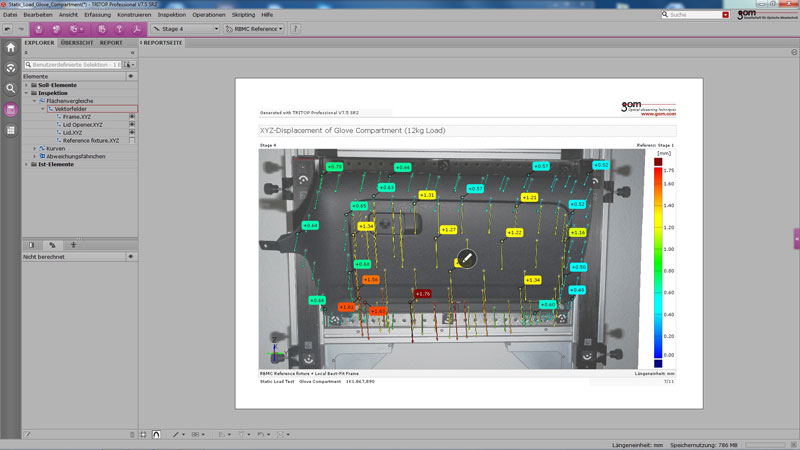Toggle visibility of Lid Opener.XYZ
Image resolution: width=800 pixels, height=450 pixels.
pyautogui.click(x=131, y=125)
